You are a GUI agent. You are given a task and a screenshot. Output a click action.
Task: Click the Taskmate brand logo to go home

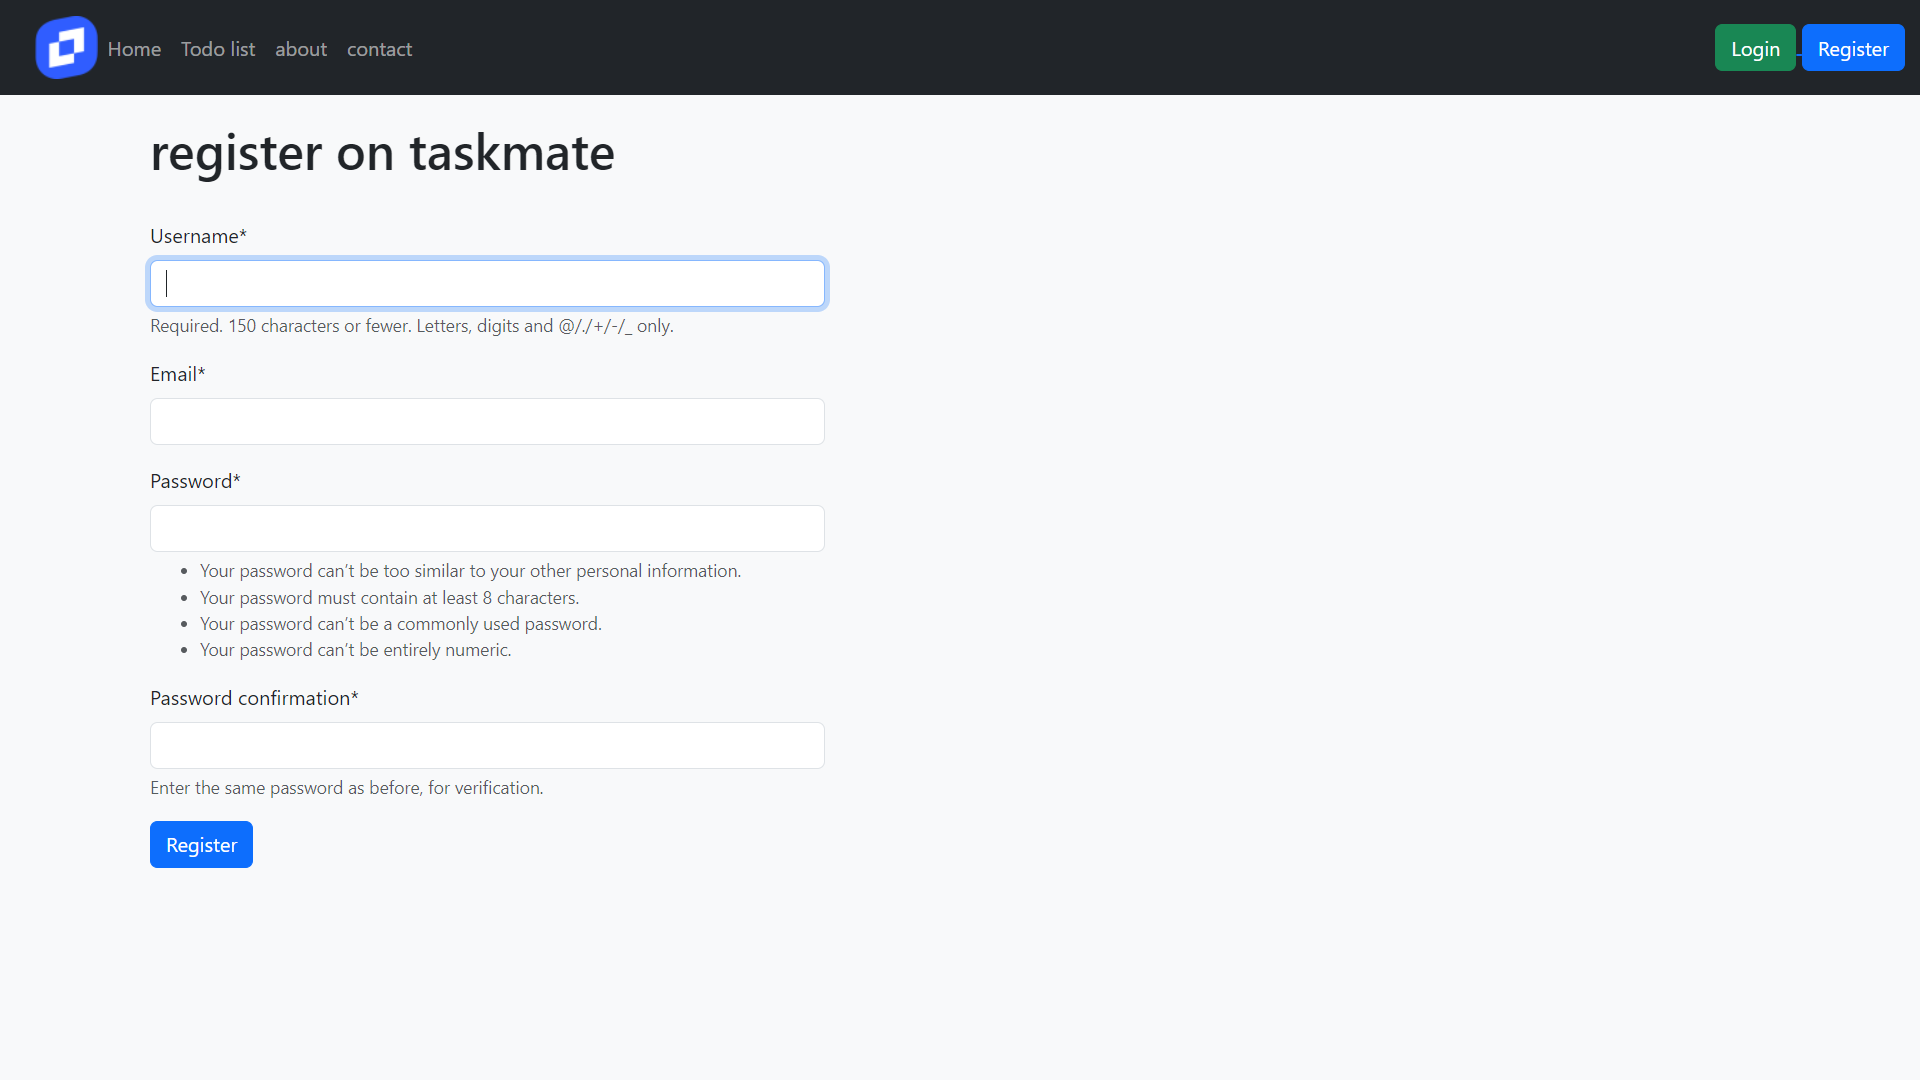click(65, 47)
